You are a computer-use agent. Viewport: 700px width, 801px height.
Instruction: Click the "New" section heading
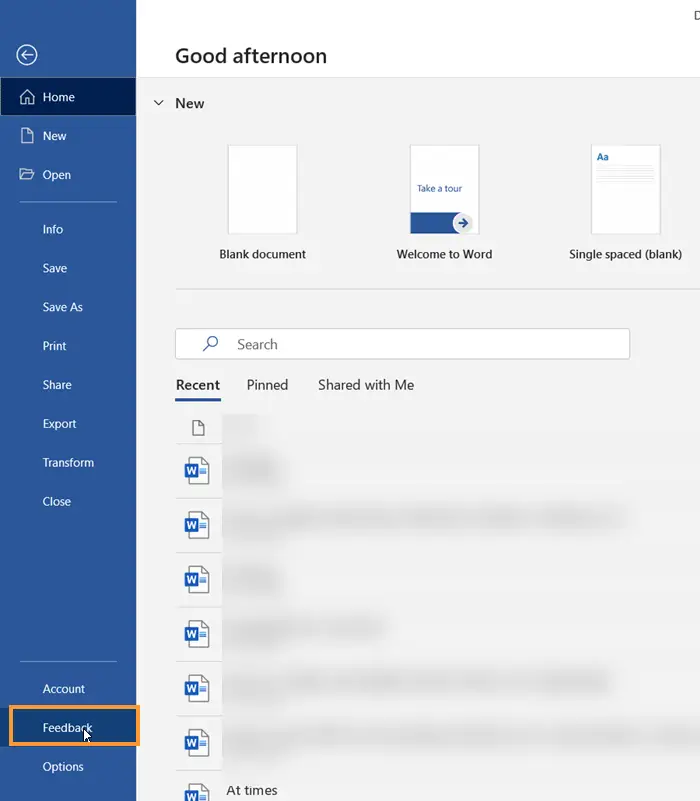pyautogui.click(x=190, y=103)
